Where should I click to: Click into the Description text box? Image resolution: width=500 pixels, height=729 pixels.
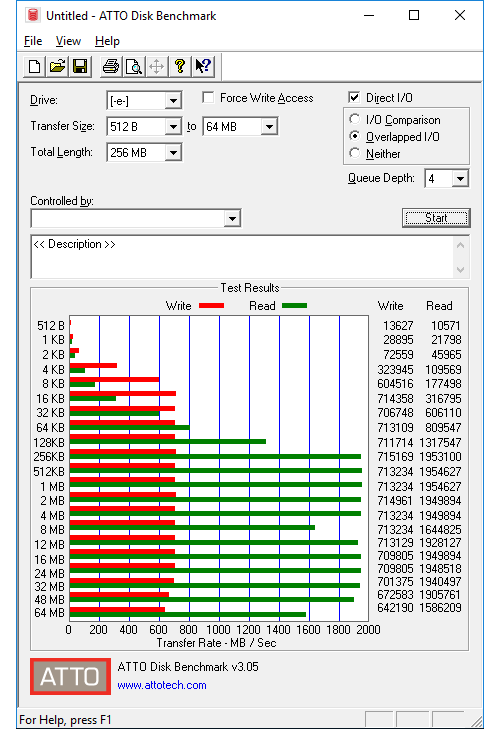point(242,257)
